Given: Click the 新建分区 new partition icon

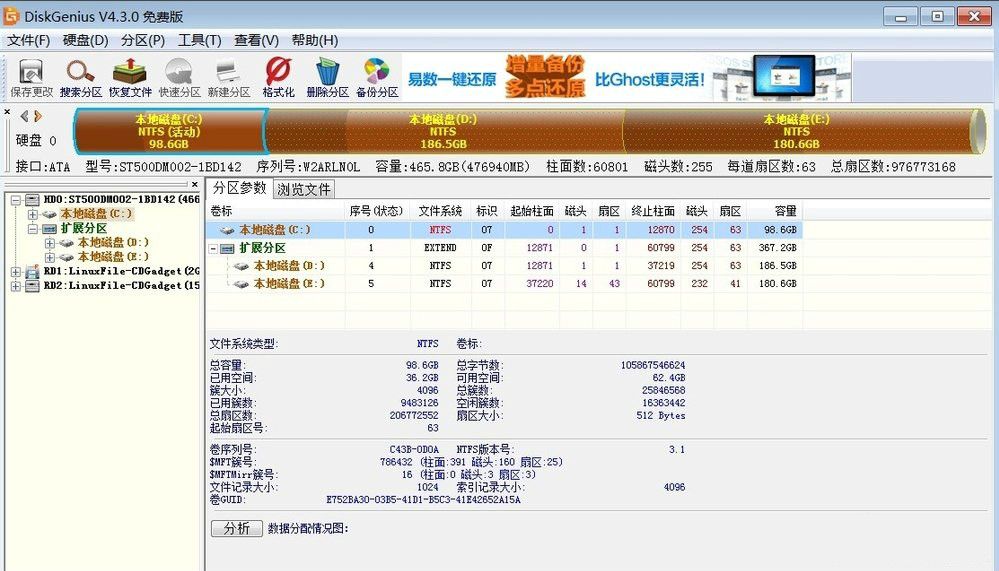Looking at the screenshot, I should (x=229, y=78).
